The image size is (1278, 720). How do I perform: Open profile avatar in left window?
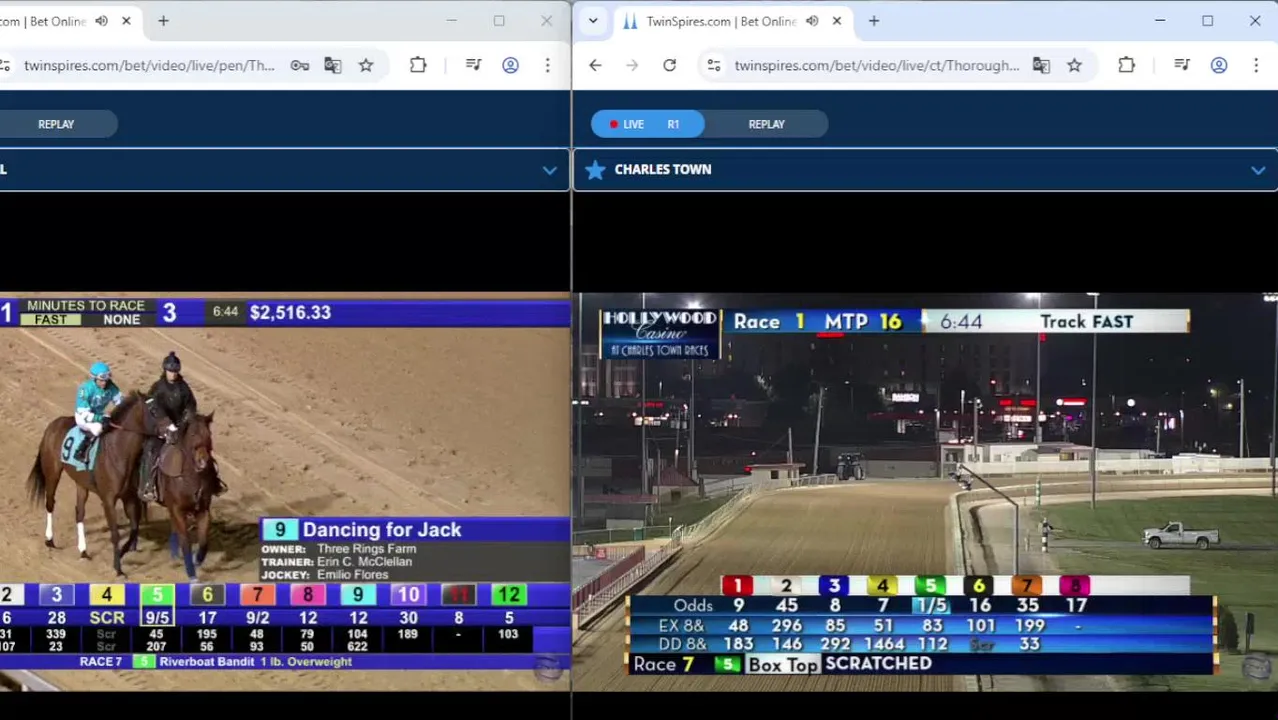point(510,65)
